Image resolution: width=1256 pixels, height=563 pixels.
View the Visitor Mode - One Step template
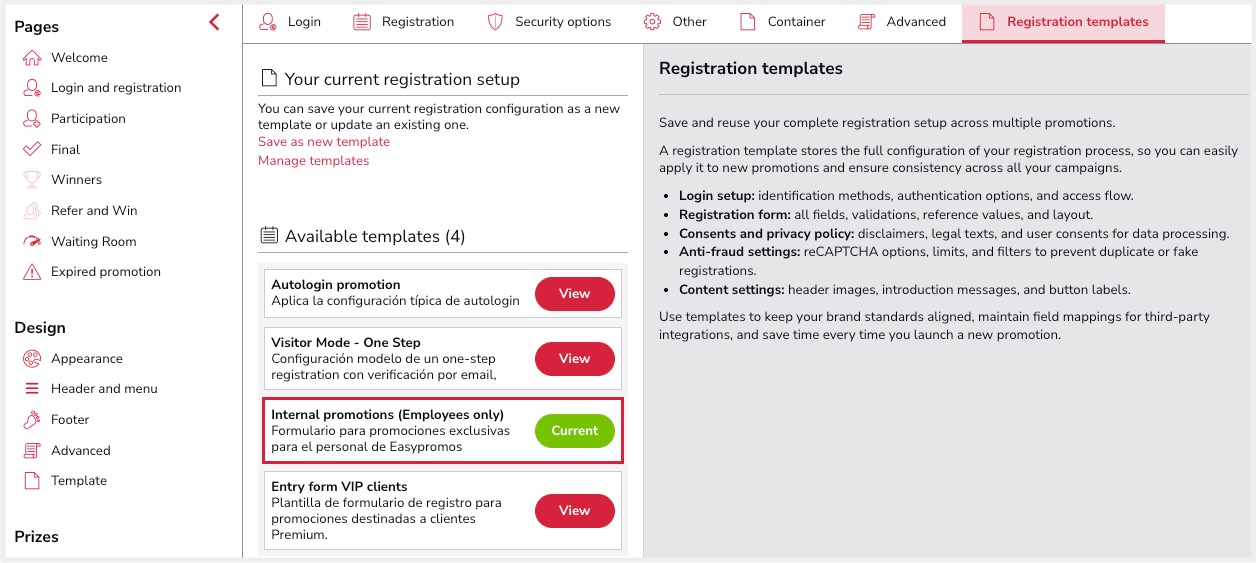point(574,359)
